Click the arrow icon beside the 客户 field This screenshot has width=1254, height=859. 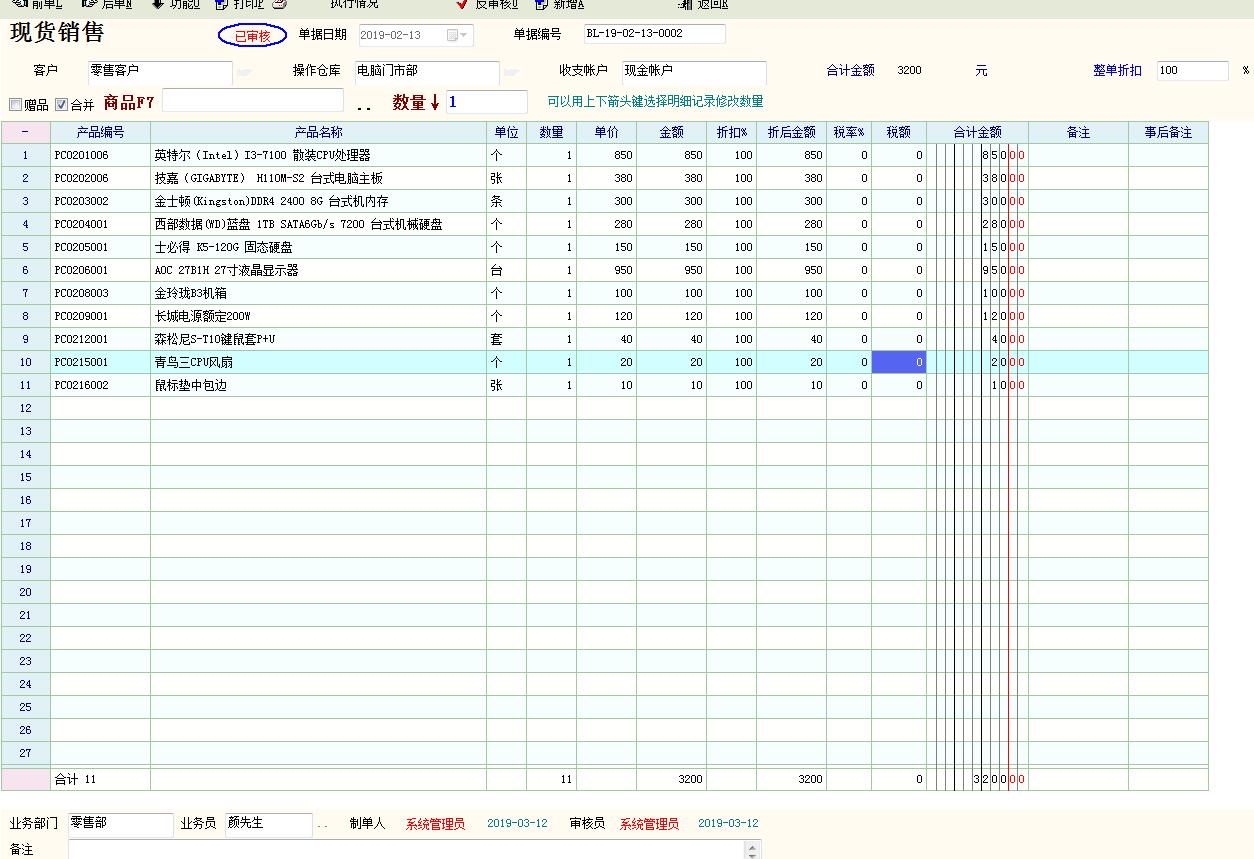245,72
